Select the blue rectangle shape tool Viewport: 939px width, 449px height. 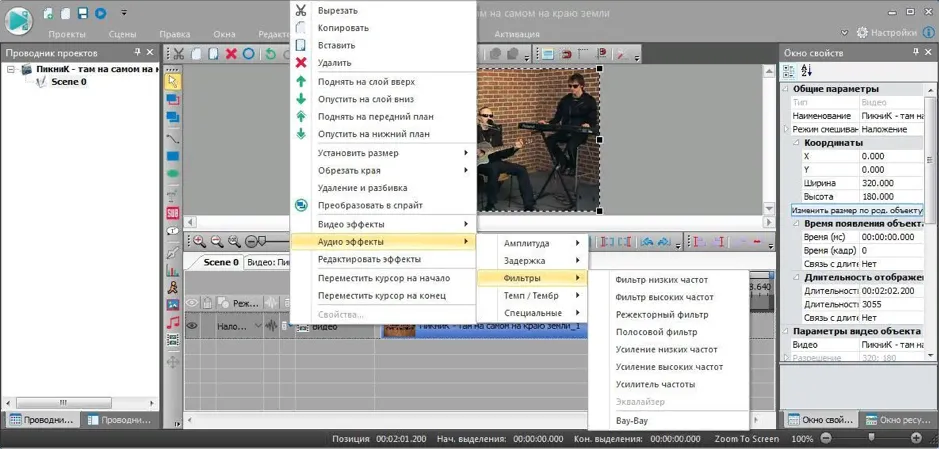[172, 156]
